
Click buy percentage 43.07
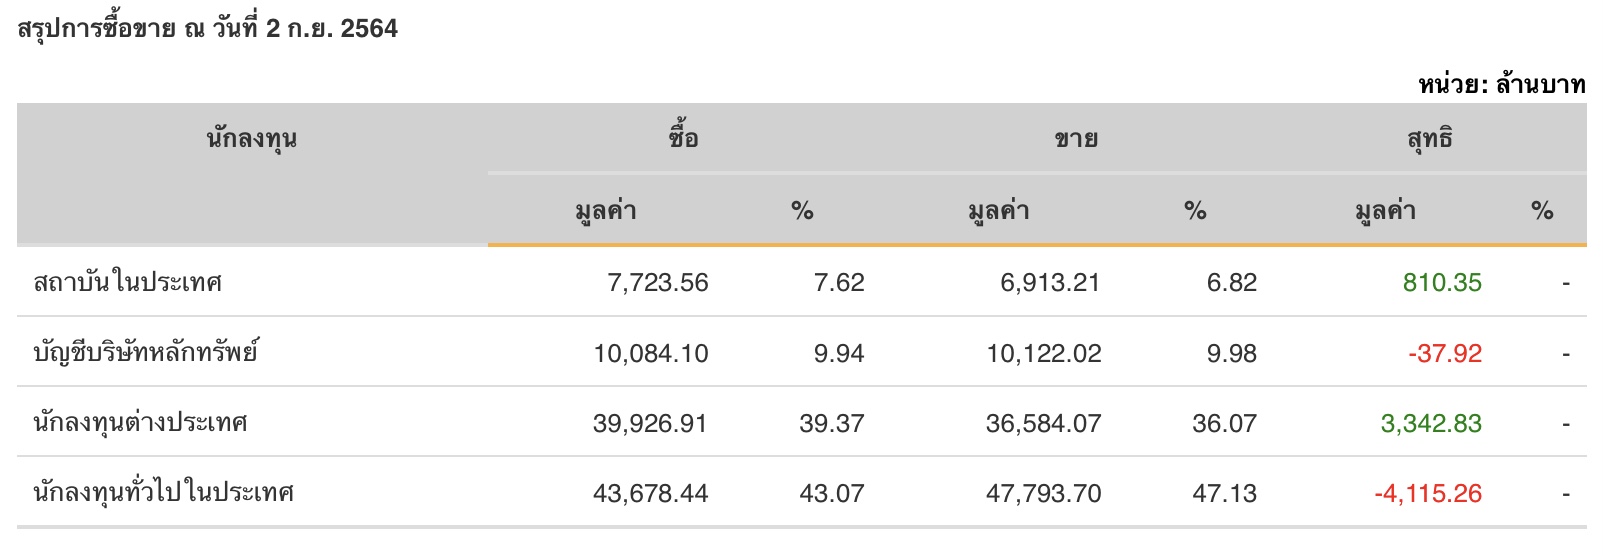click(832, 494)
